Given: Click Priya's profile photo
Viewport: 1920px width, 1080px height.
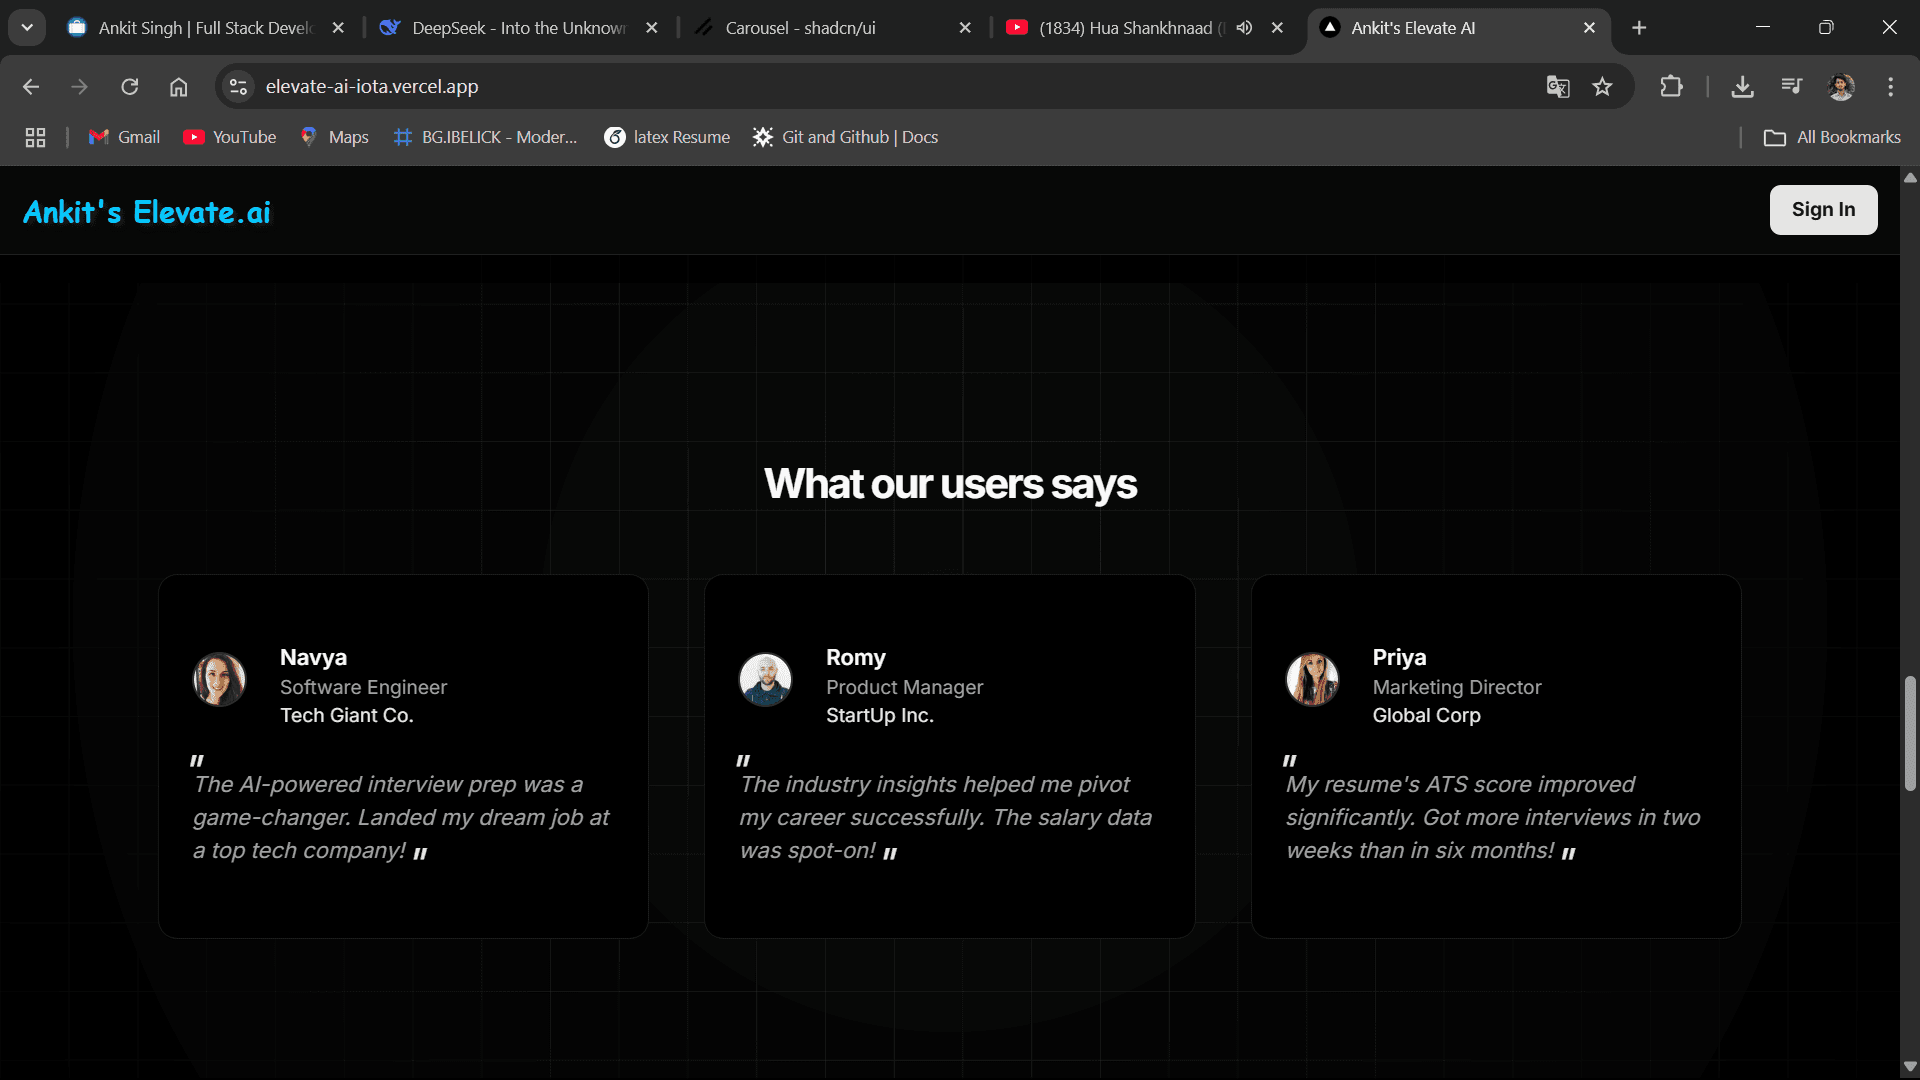Looking at the screenshot, I should pyautogui.click(x=1312, y=680).
